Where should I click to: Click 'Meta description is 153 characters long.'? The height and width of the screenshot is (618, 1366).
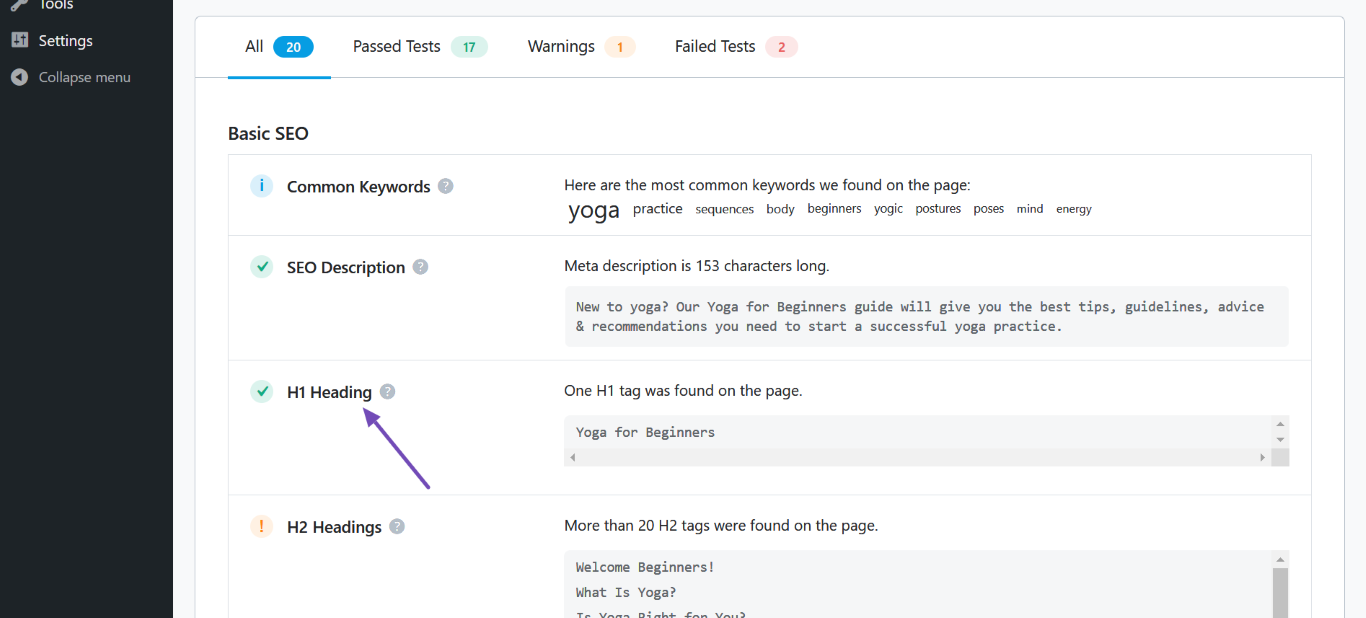[x=697, y=266]
